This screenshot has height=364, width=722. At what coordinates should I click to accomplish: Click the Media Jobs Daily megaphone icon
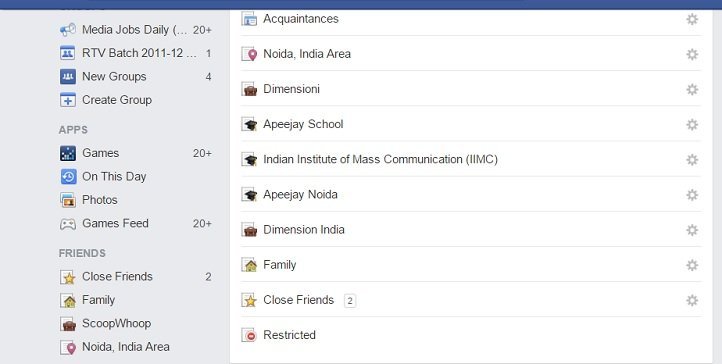68,30
